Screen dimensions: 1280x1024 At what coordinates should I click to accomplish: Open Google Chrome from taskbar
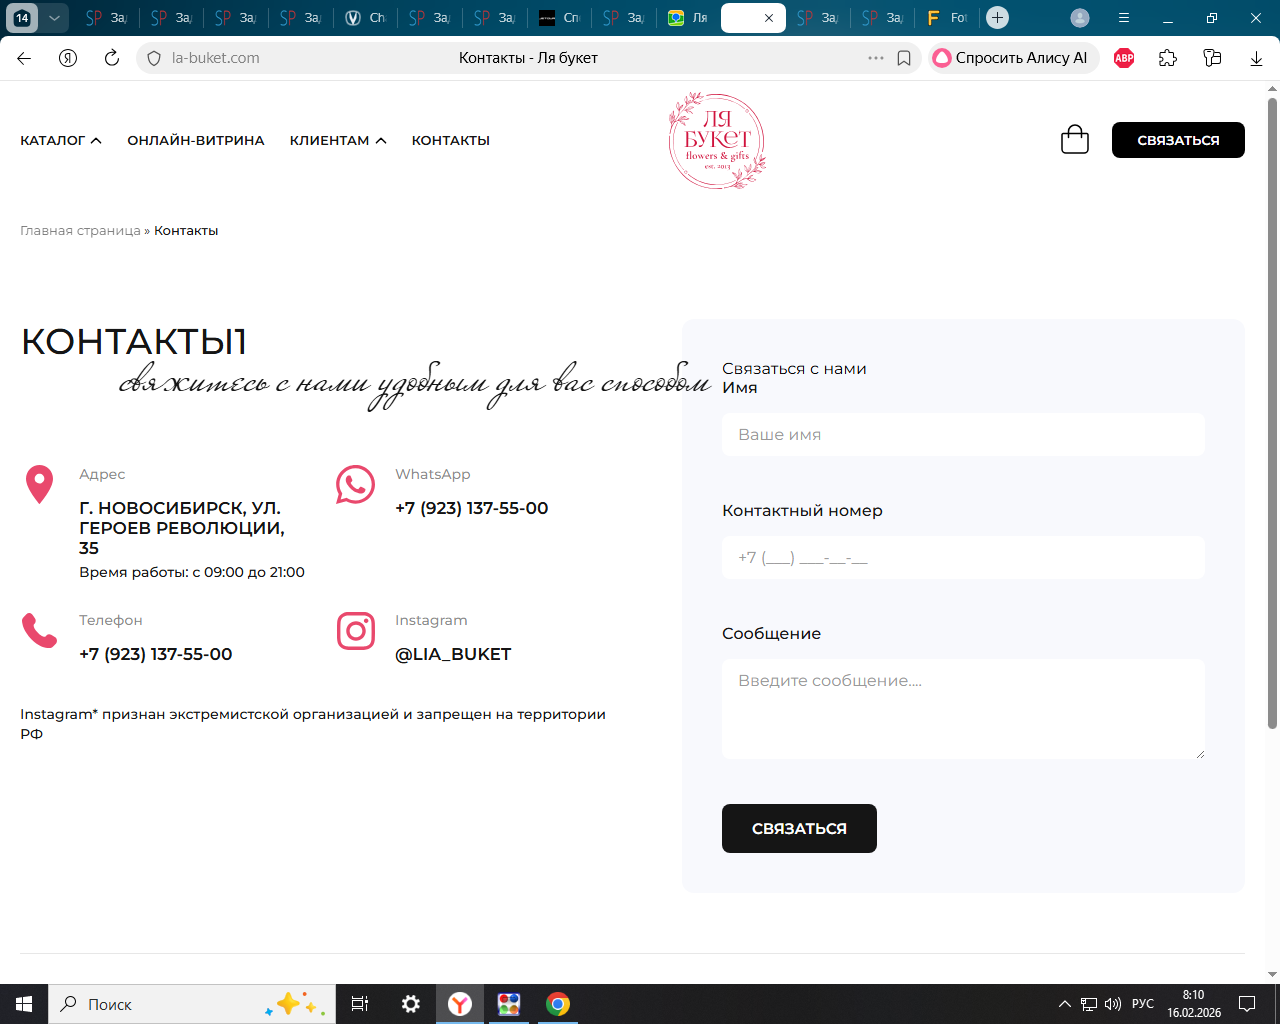[558, 1004]
